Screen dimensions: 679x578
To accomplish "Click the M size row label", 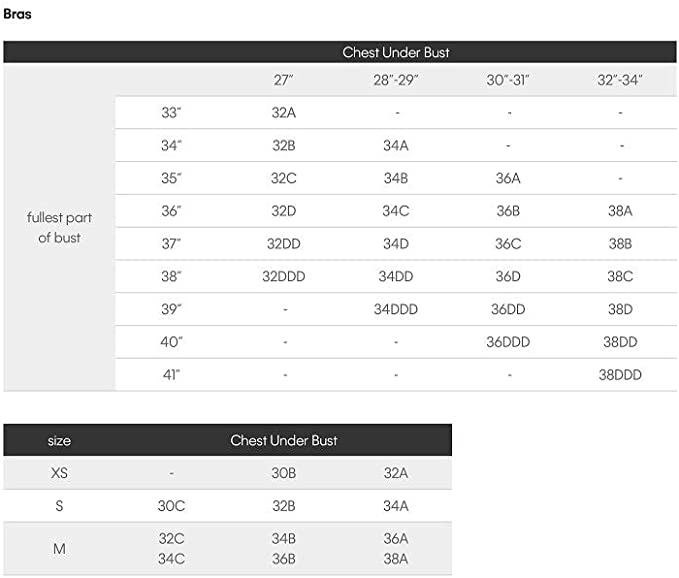I will coord(59,548).
